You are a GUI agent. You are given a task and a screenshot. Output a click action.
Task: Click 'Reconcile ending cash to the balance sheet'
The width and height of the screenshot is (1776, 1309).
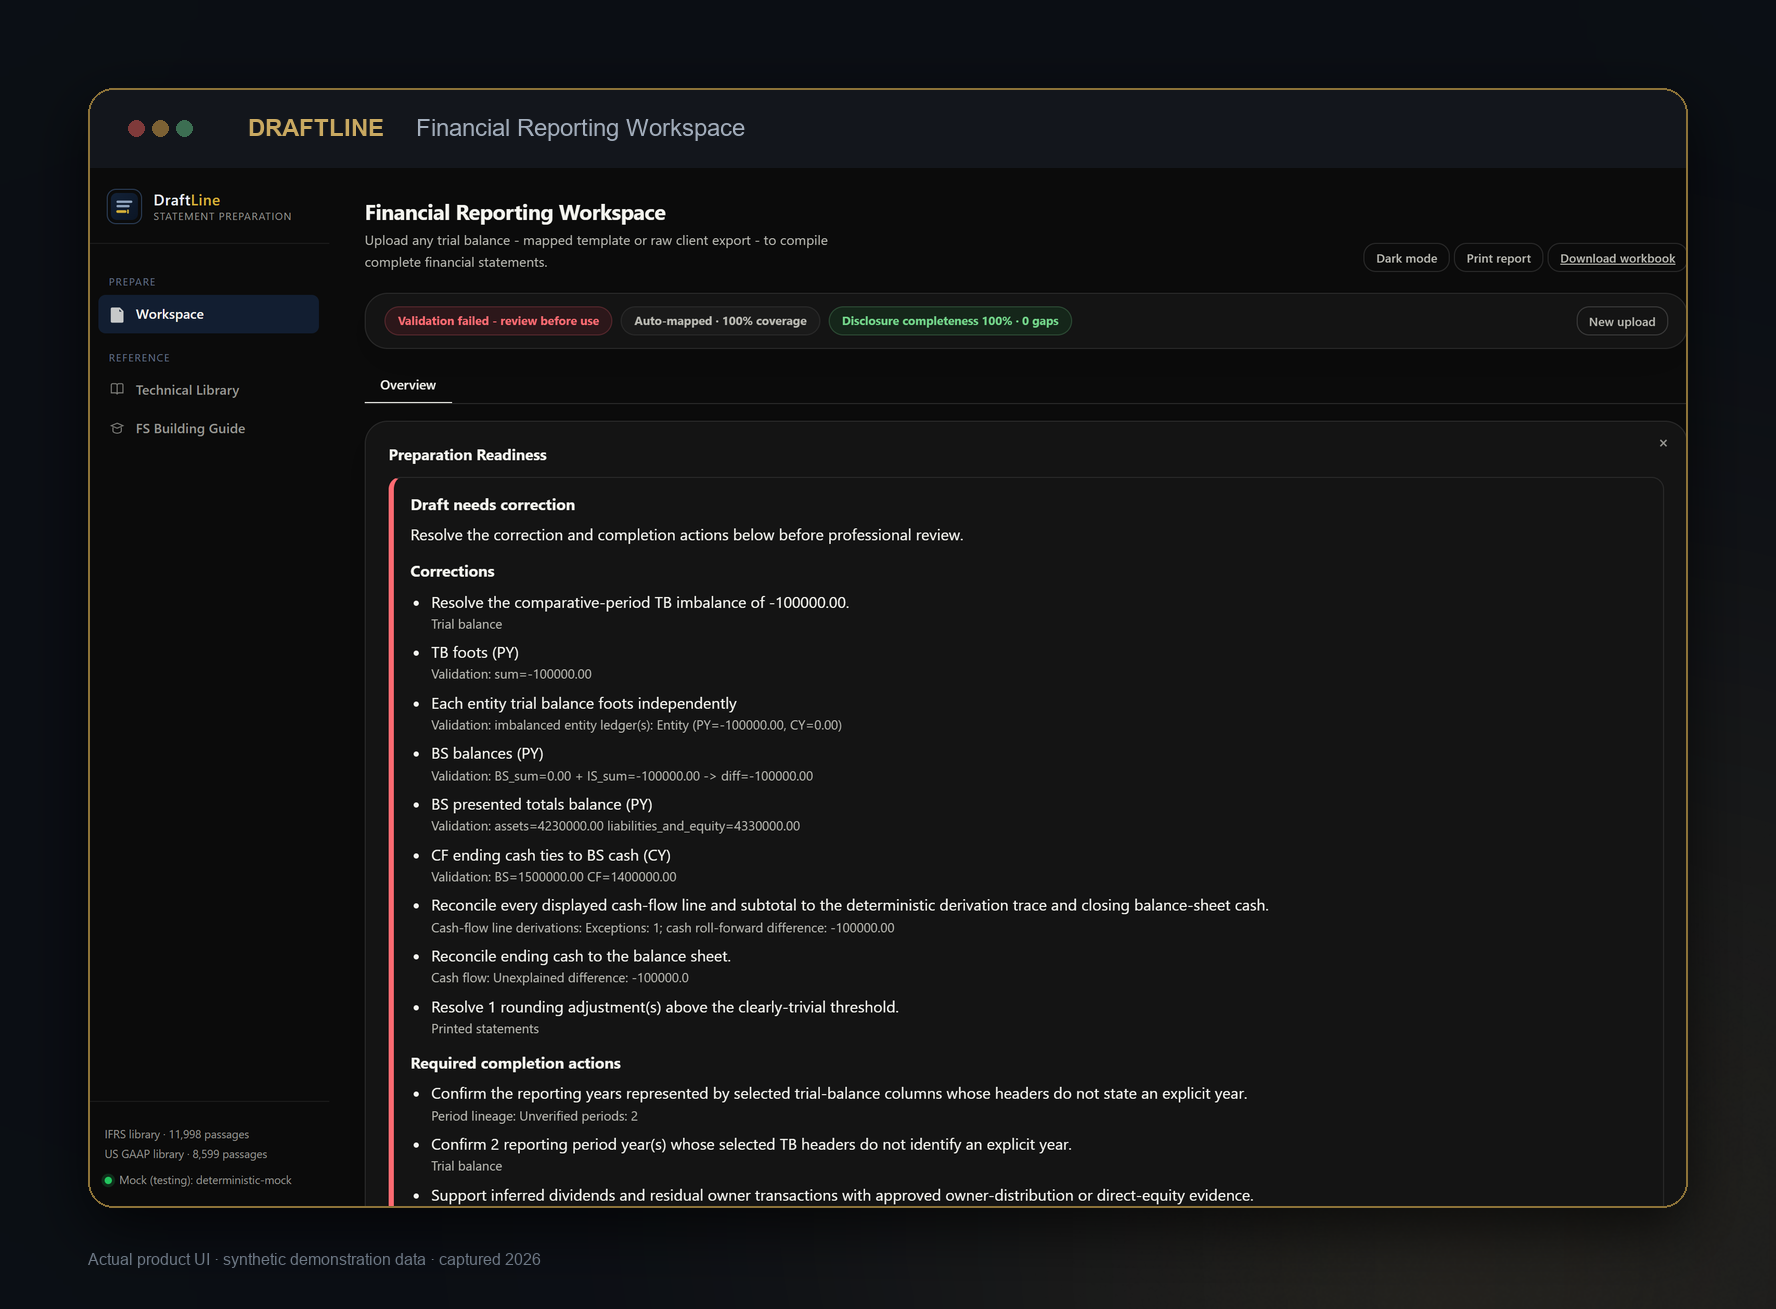click(581, 956)
